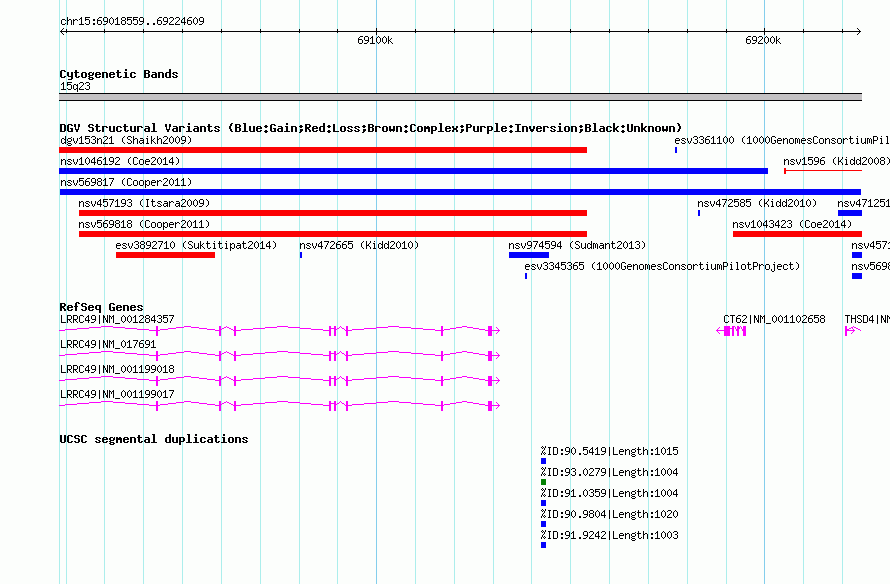890x584 pixels.
Task: Click the 15q23 cytogenetic band bar
Action: [x=460, y=97]
